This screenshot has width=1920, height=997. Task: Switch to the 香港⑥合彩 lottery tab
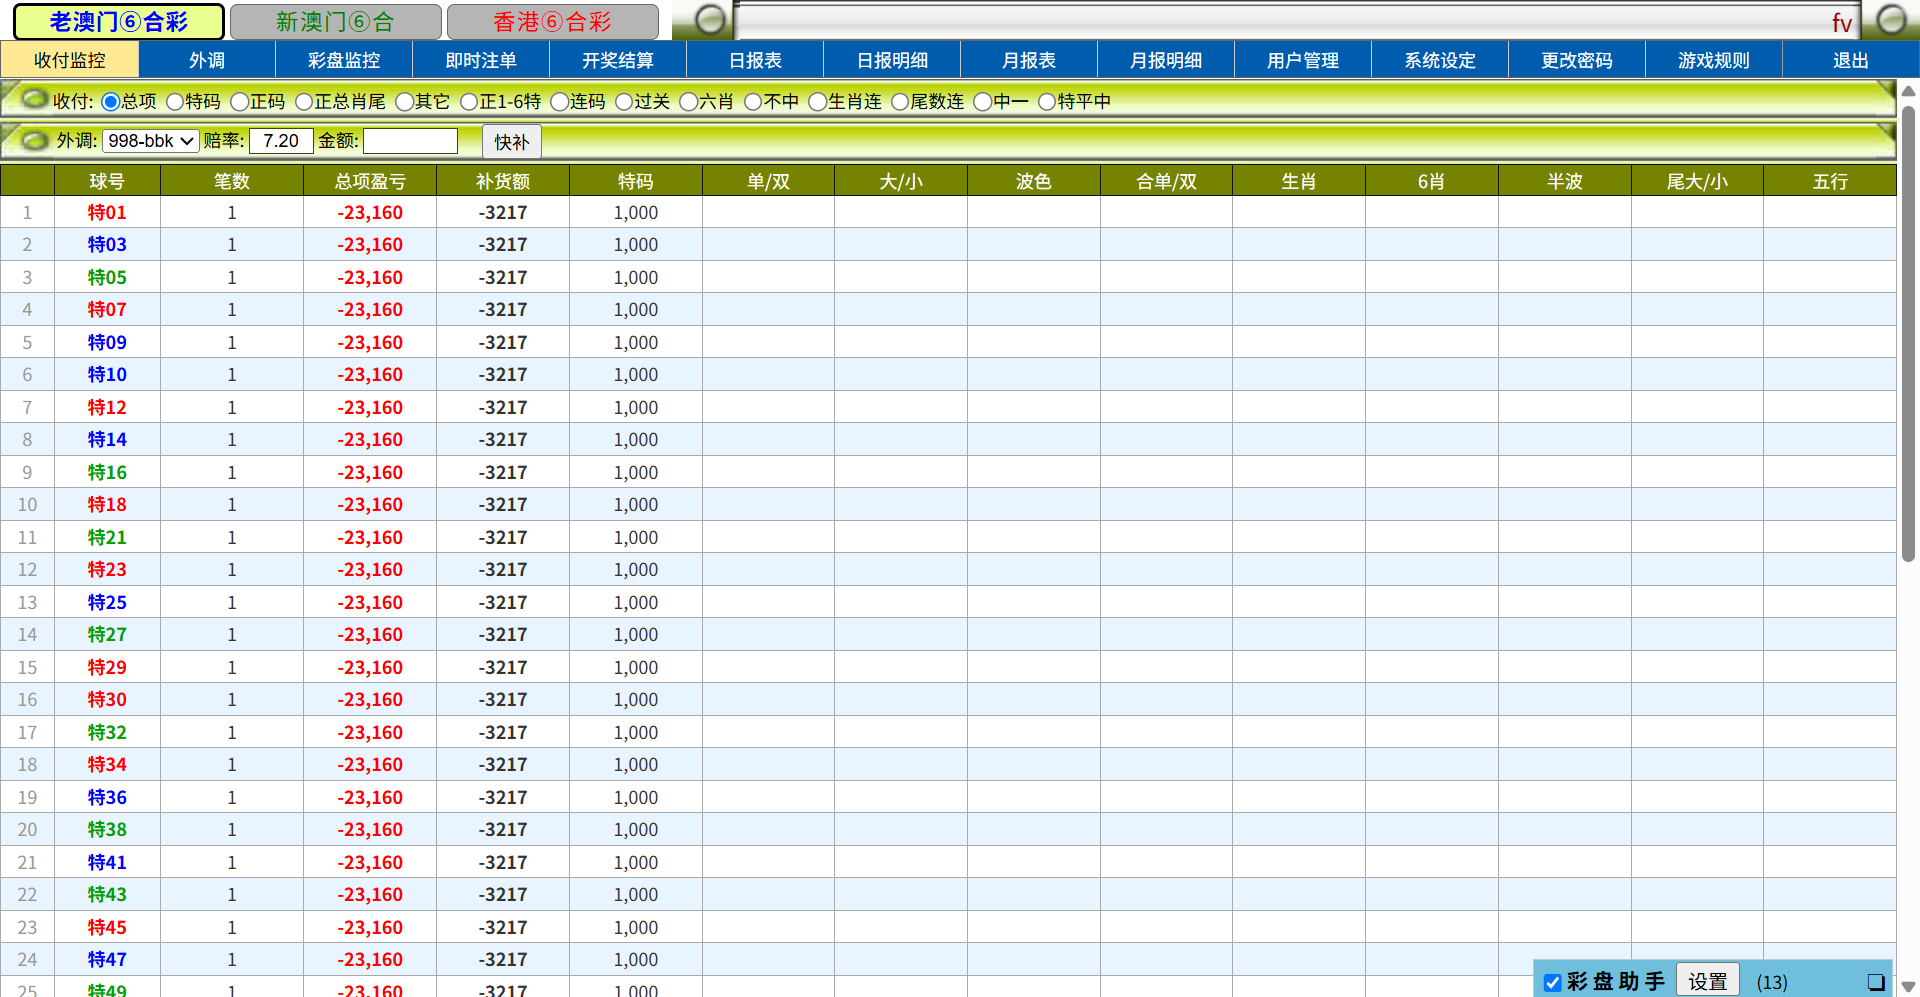[x=552, y=22]
